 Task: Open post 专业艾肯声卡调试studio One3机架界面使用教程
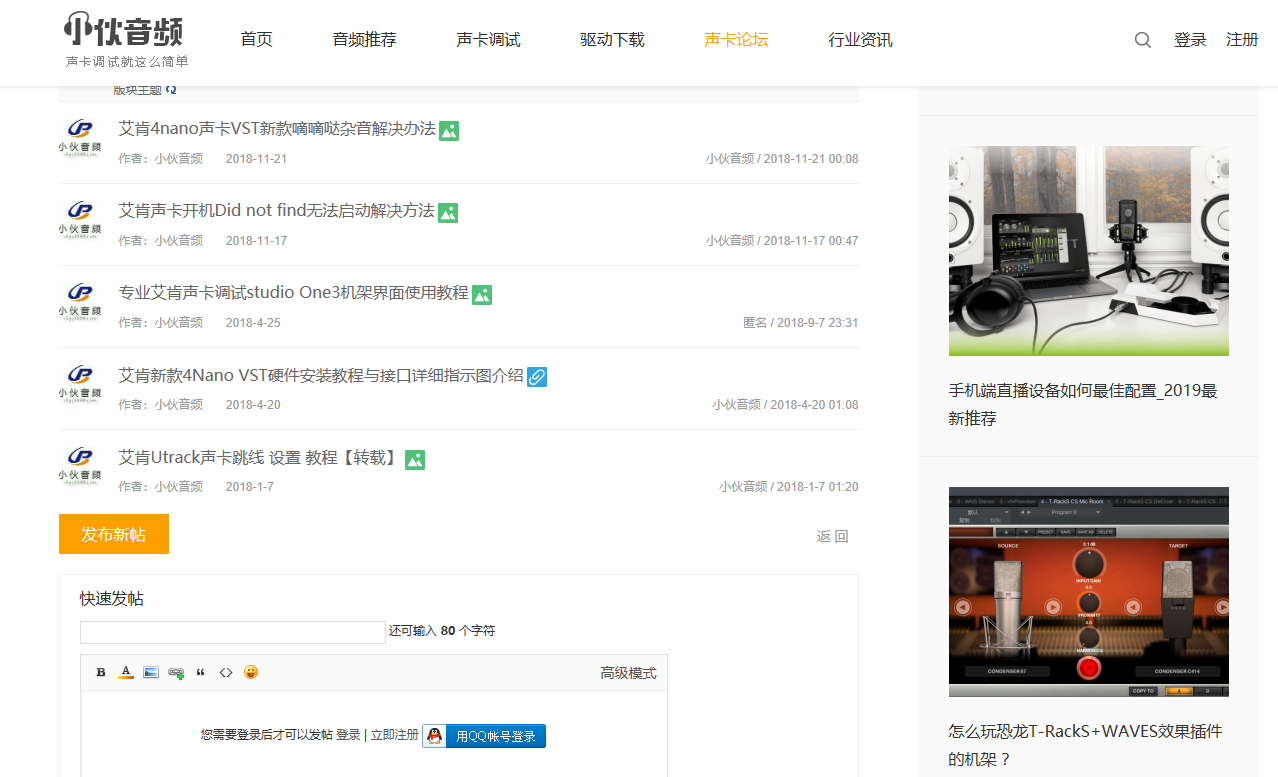(293, 293)
